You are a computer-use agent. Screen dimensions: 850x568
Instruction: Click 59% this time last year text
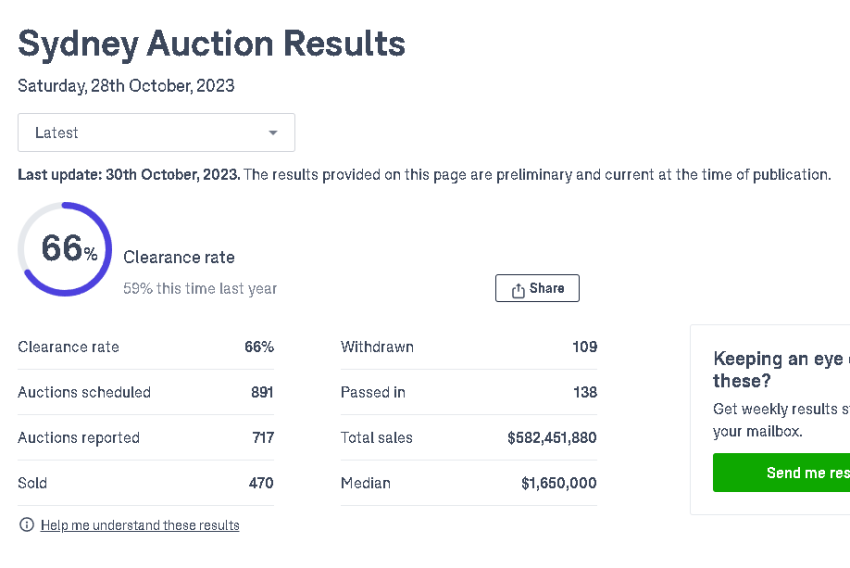(200, 288)
